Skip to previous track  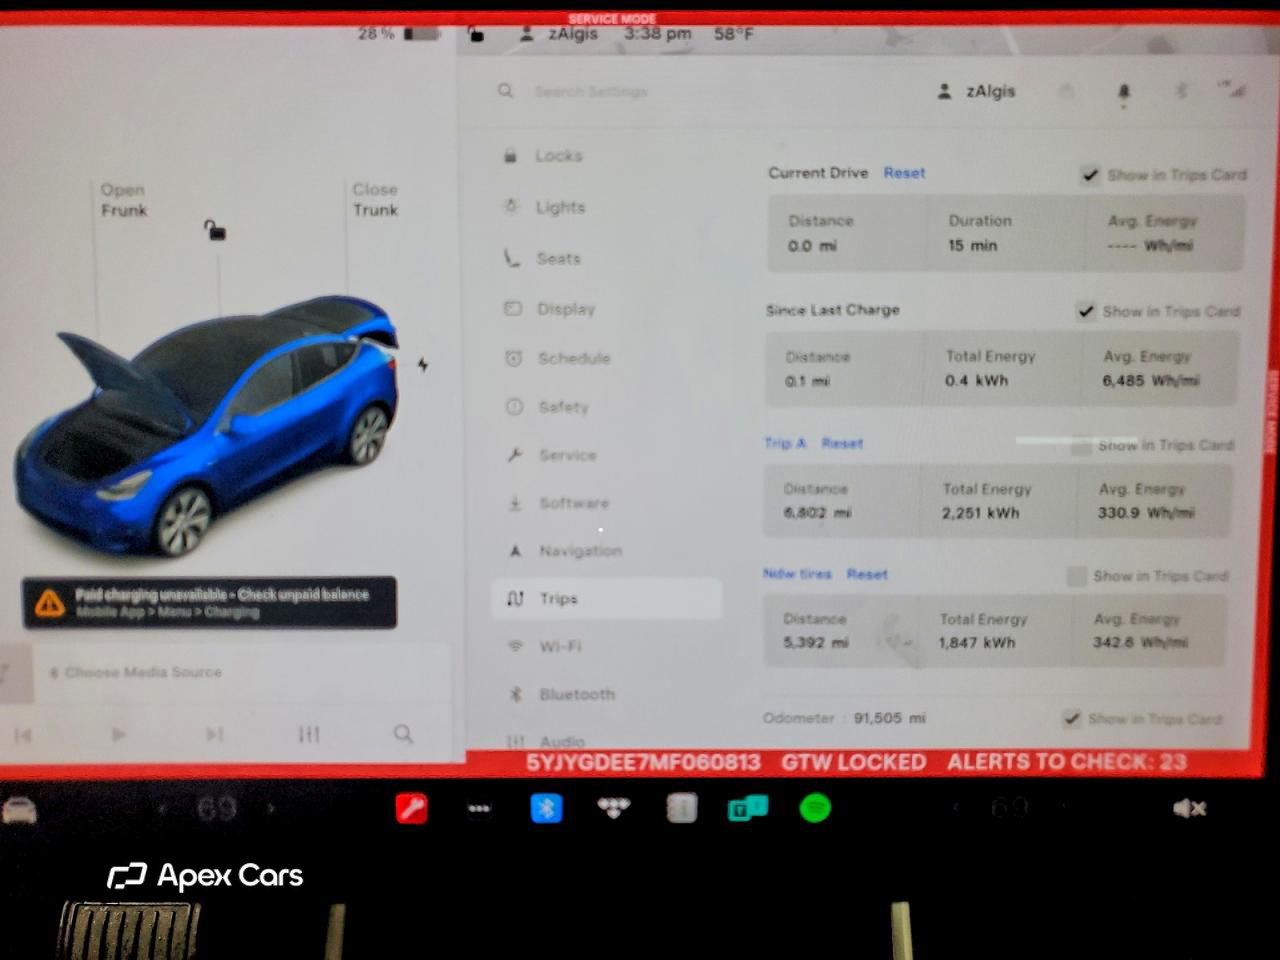[x=23, y=735]
